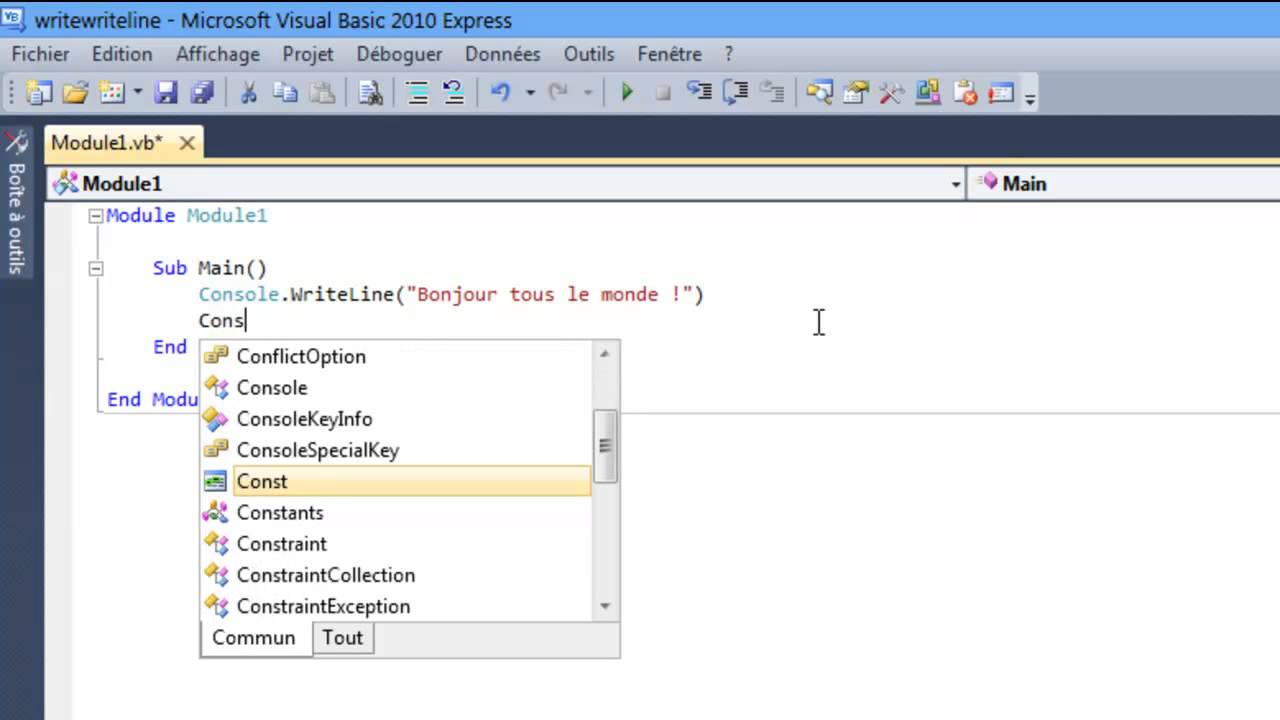Click the IntelliSense scrollbar thumb
This screenshot has height=720, width=1280.
(x=605, y=446)
